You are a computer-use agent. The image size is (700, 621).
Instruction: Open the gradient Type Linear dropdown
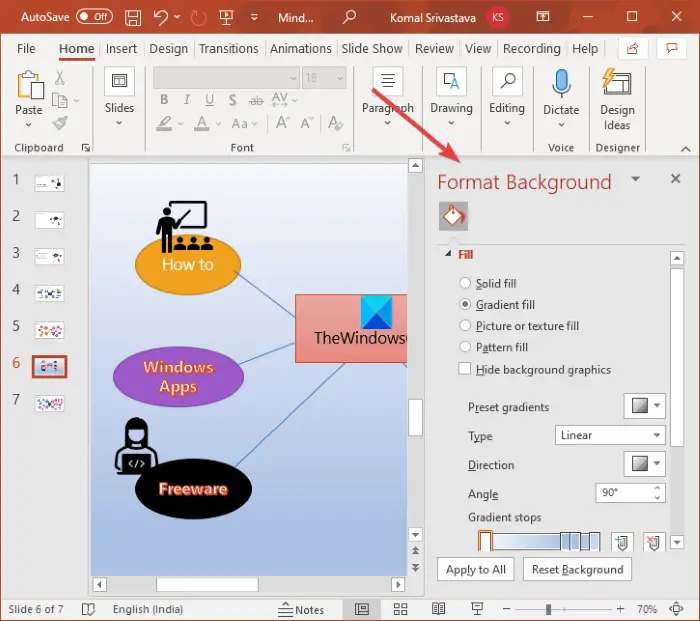pos(610,435)
